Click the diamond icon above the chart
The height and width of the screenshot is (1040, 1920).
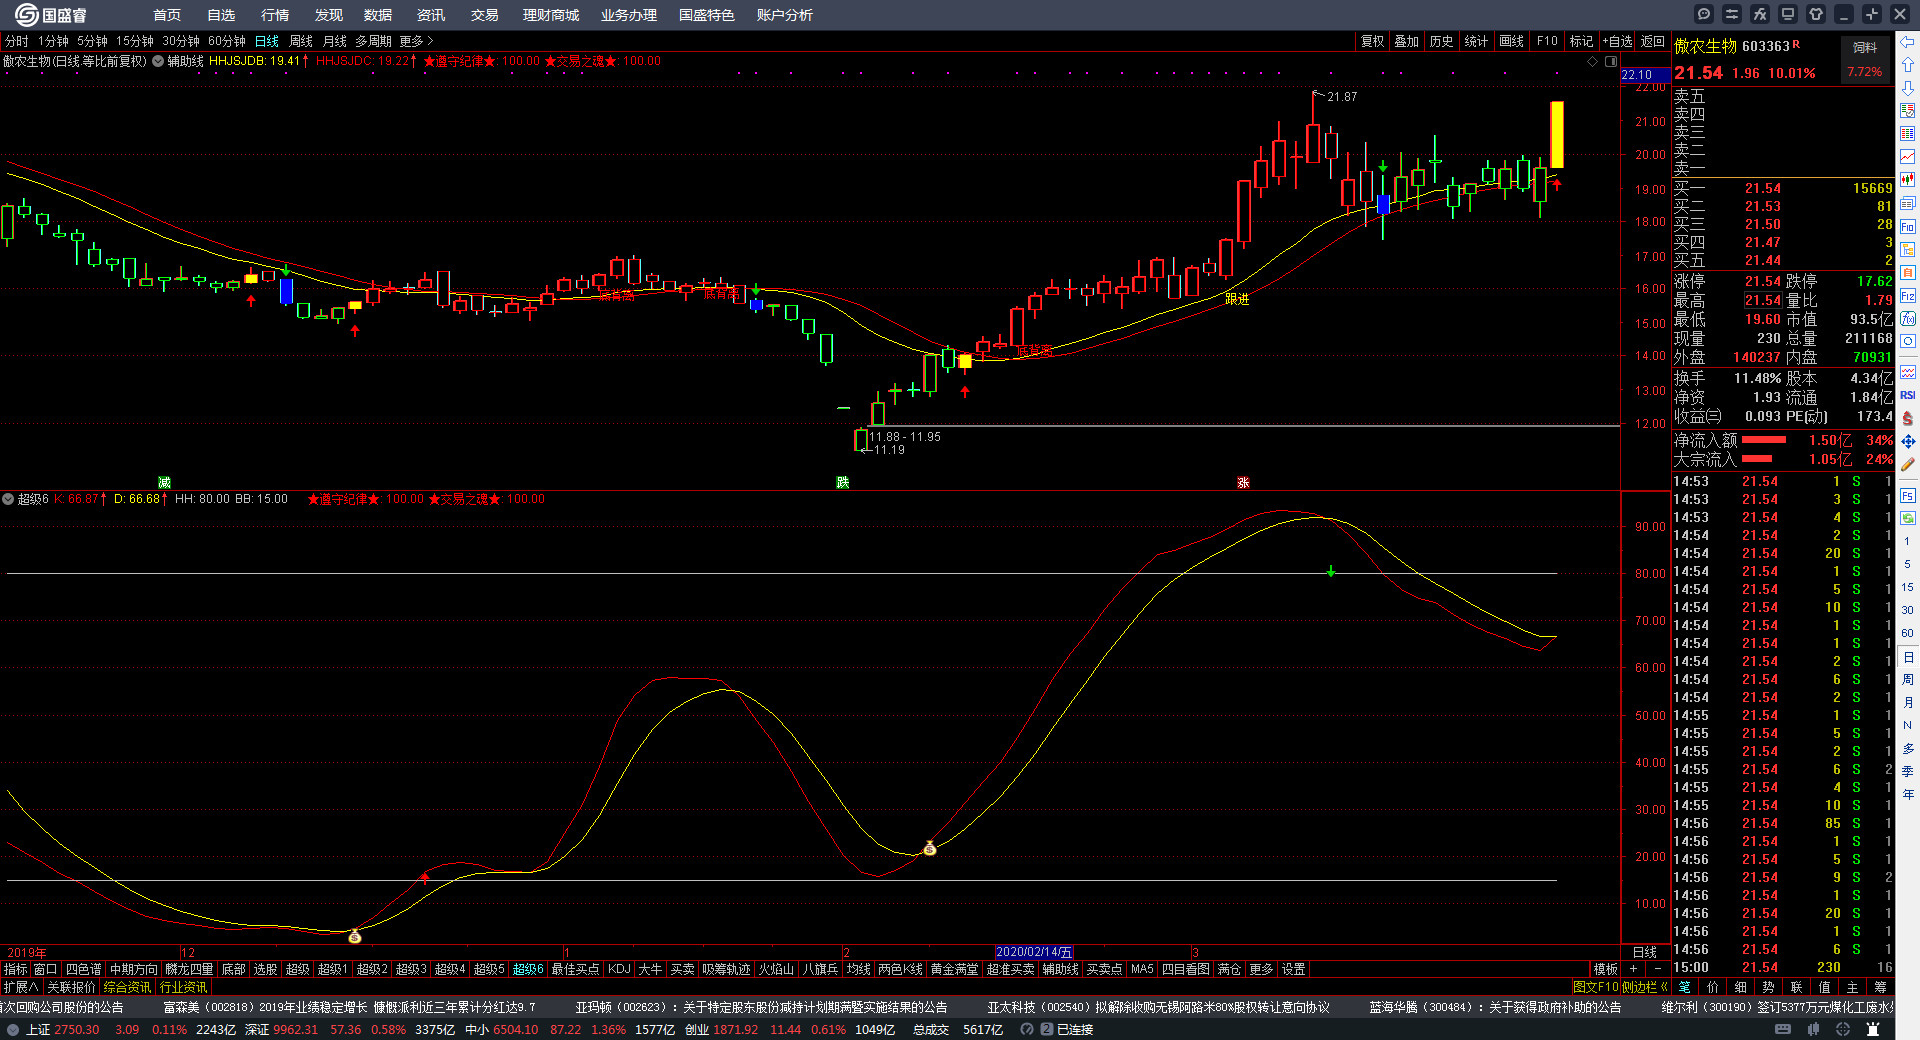tap(1593, 61)
